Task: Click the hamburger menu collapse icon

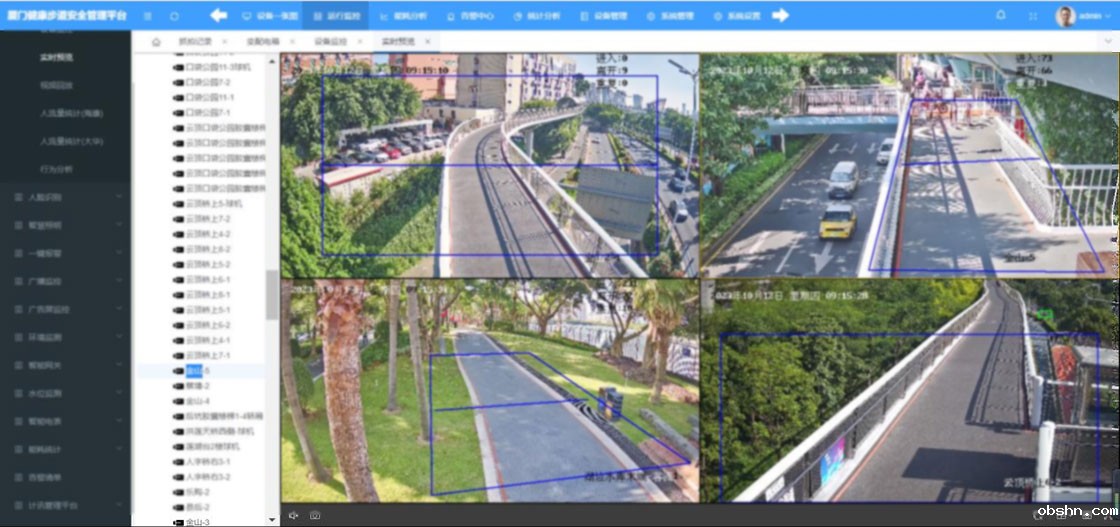Action: 148,16
